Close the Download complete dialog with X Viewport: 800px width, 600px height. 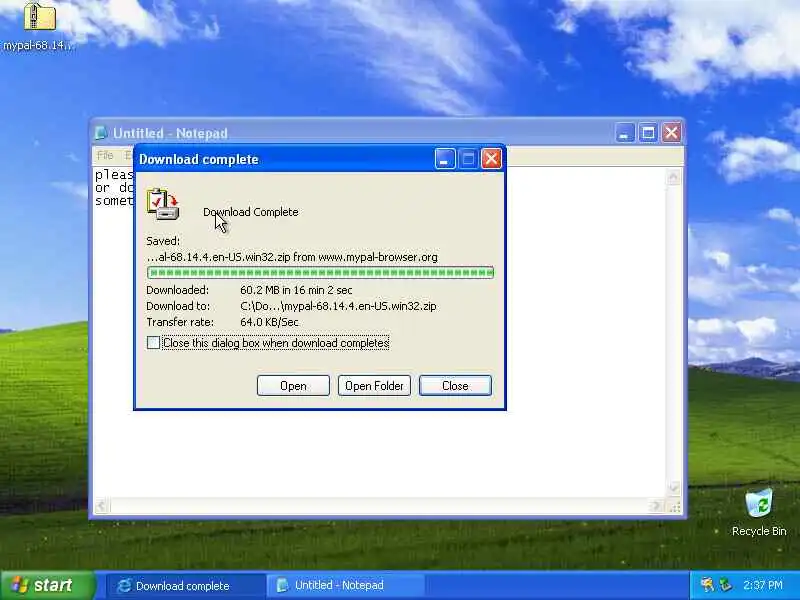492,159
